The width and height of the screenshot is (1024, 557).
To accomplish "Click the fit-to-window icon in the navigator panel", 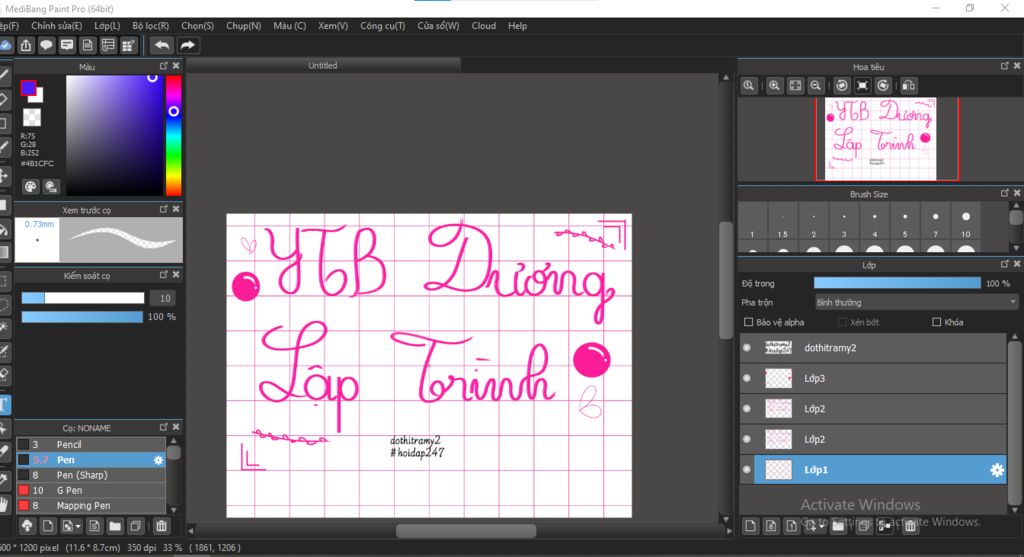I will pos(795,86).
